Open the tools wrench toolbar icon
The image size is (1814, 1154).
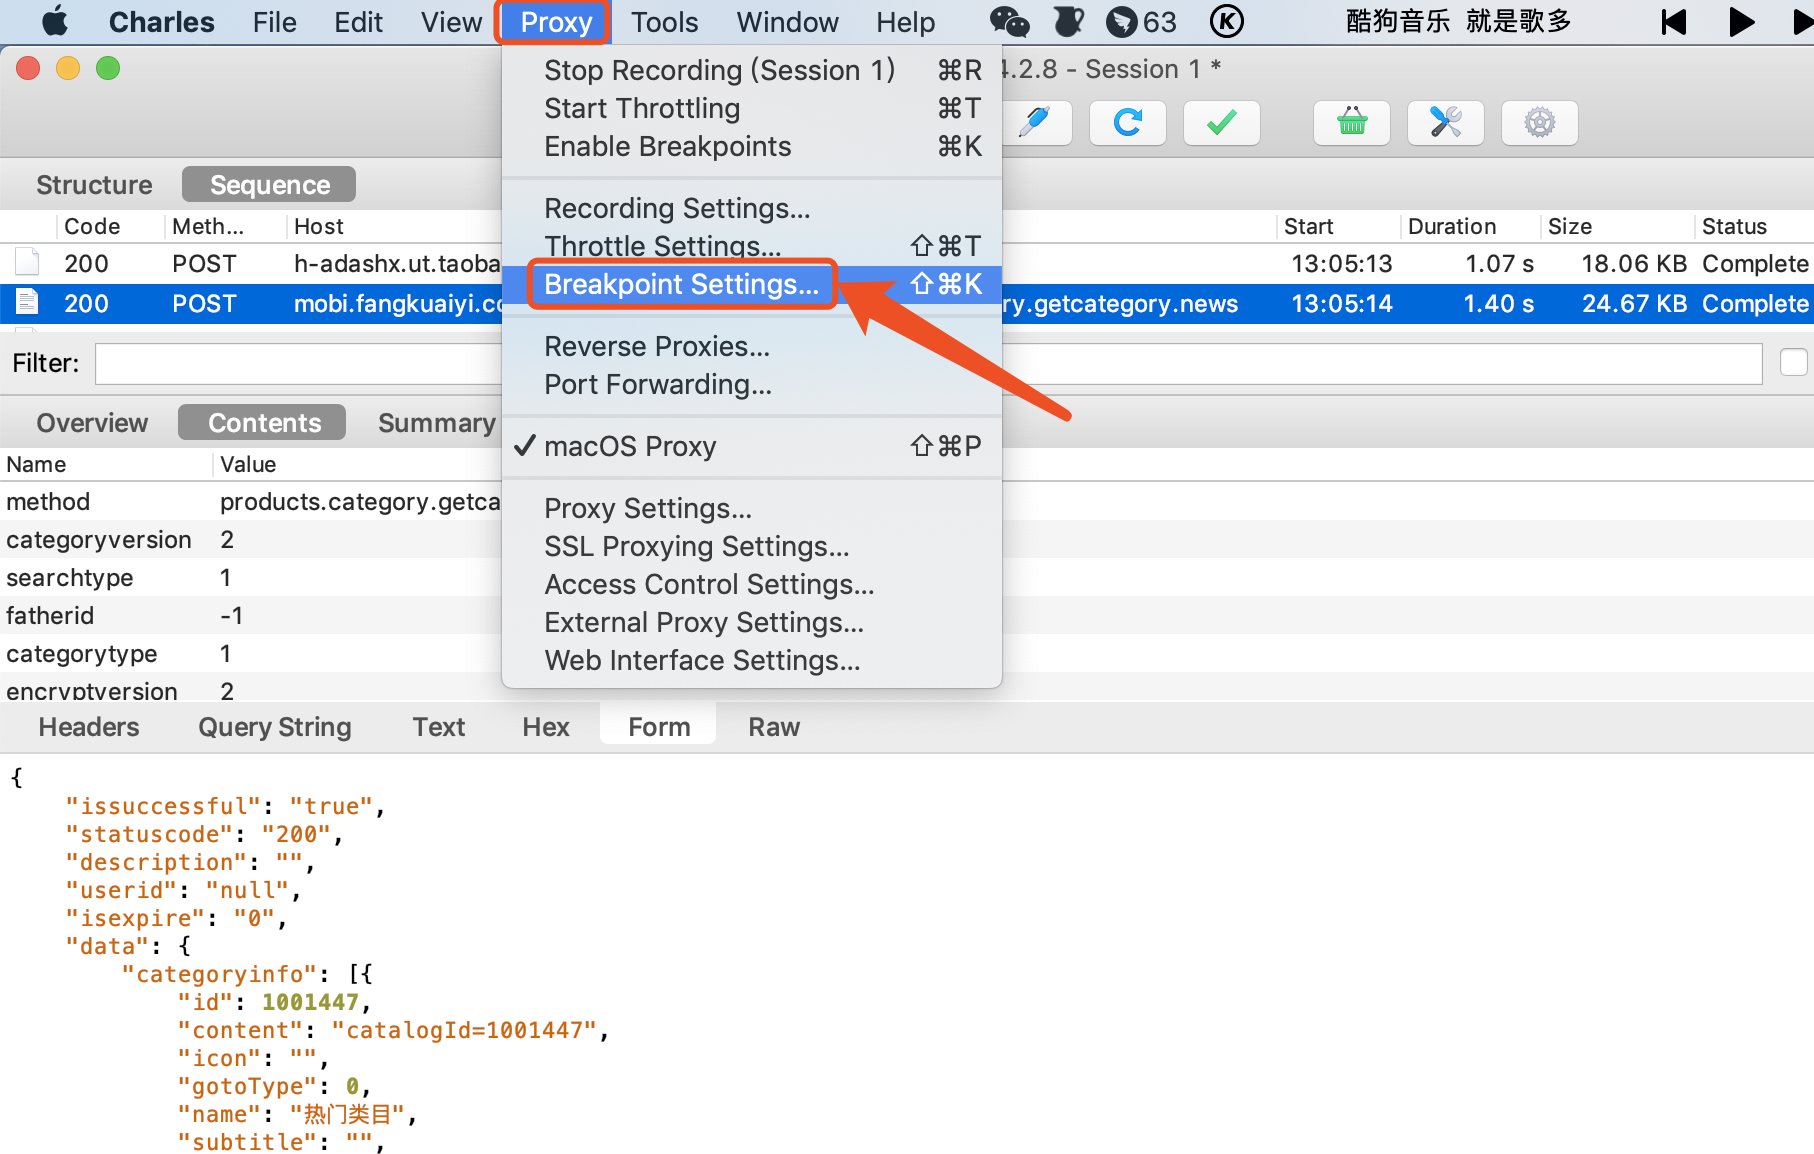[x=1446, y=123]
